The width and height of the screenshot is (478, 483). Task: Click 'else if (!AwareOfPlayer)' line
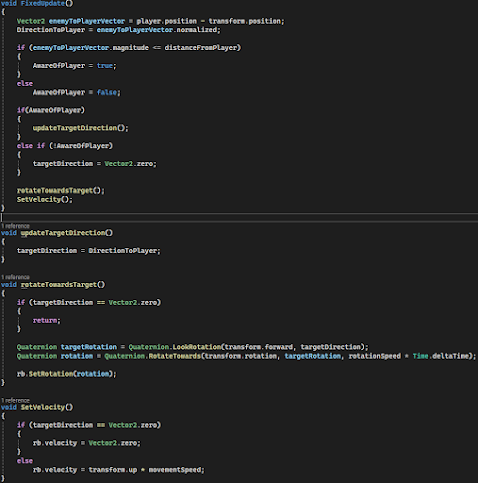pos(65,146)
